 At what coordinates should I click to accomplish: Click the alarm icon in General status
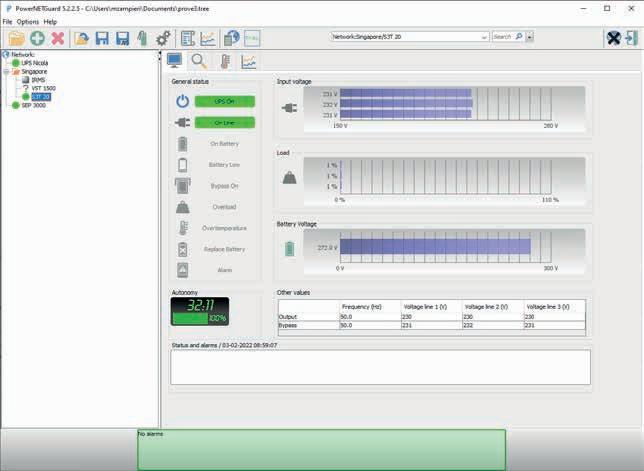click(x=183, y=270)
